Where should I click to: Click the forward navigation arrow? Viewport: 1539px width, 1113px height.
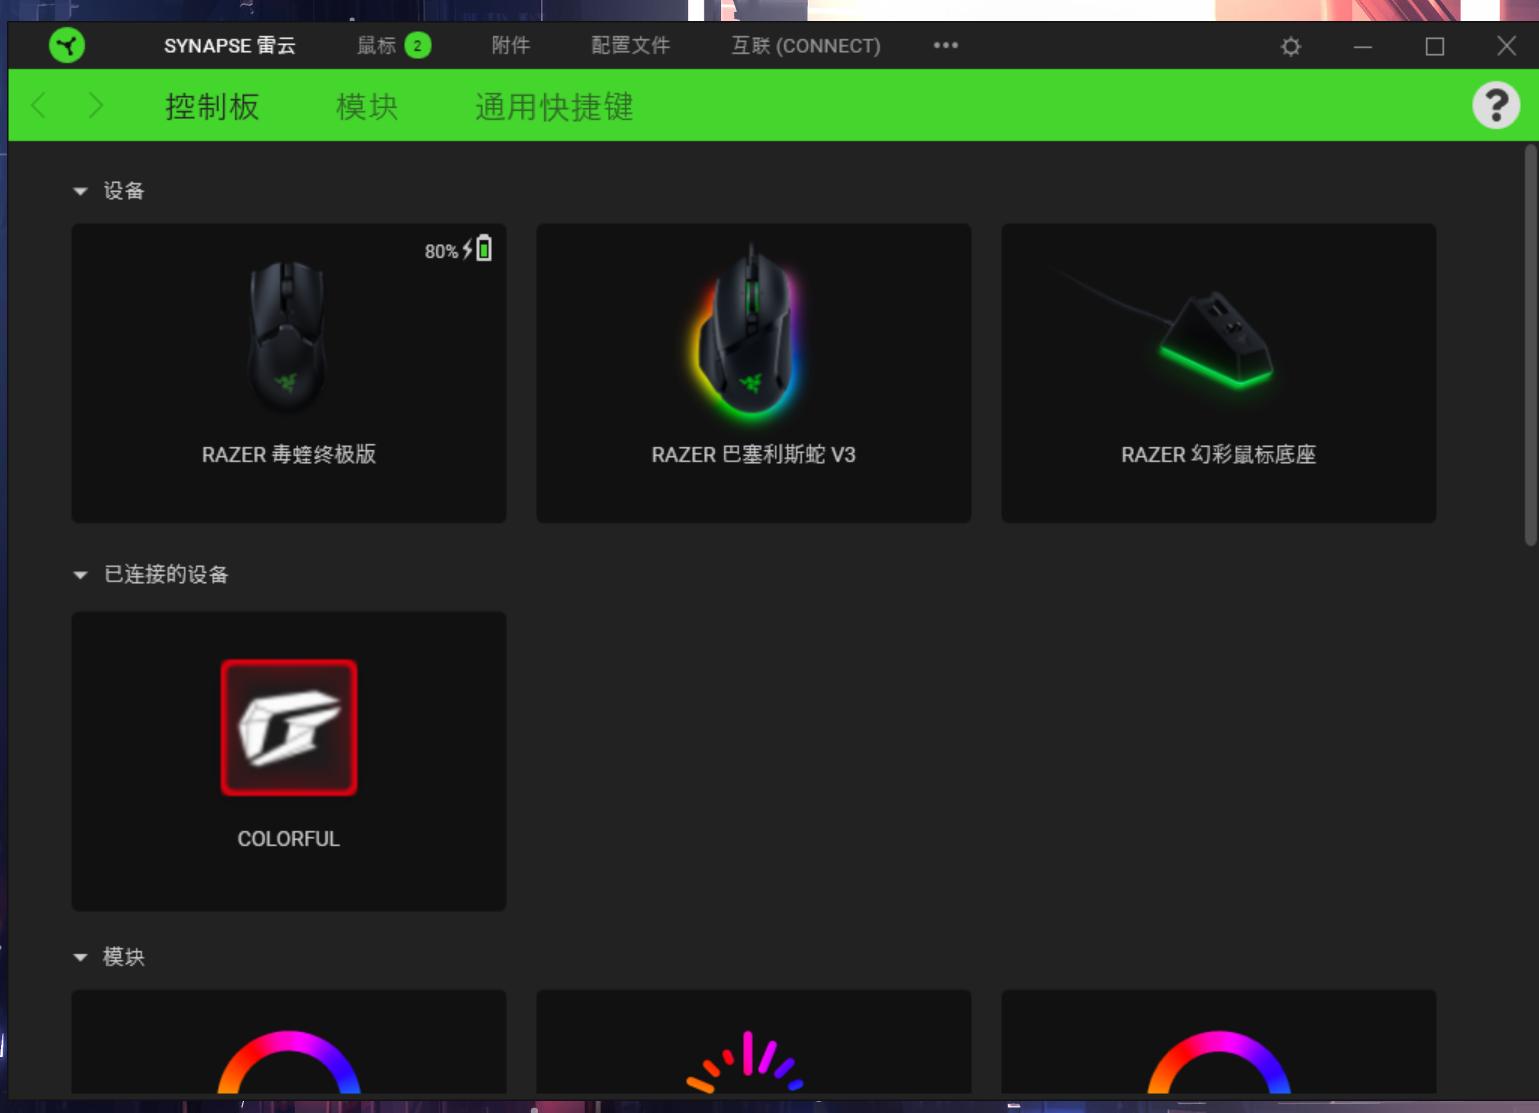coord(95,105)
